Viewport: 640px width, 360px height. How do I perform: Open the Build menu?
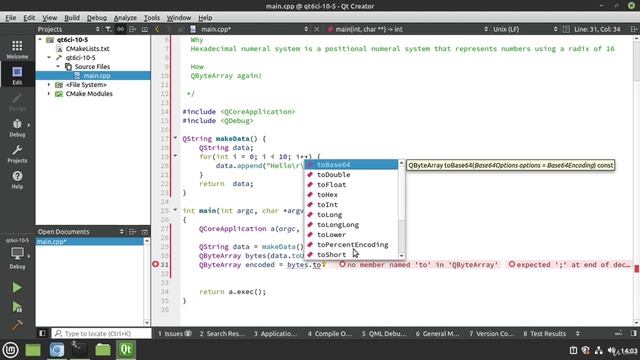point(72,18)
